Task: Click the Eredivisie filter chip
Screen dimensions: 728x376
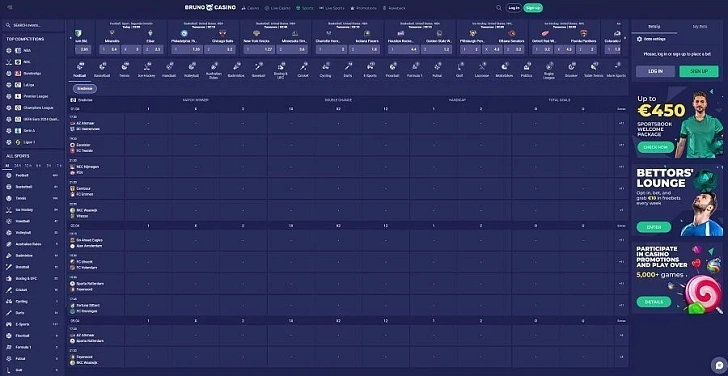Action: point(85,88)
